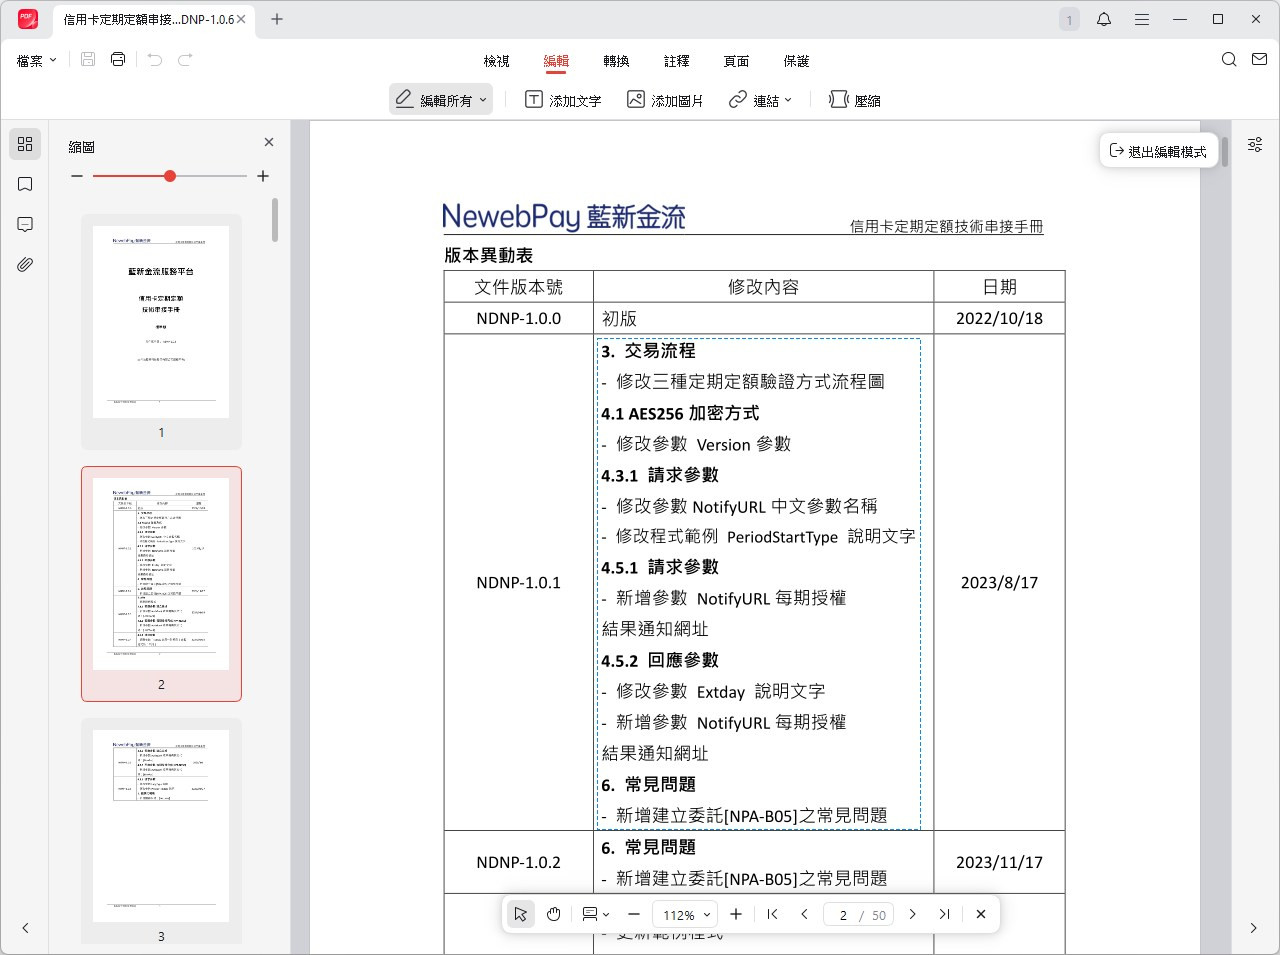Click the NDNP-1.0.2 version cell
The image size is (1280, 955).
[x=519, y=862]
